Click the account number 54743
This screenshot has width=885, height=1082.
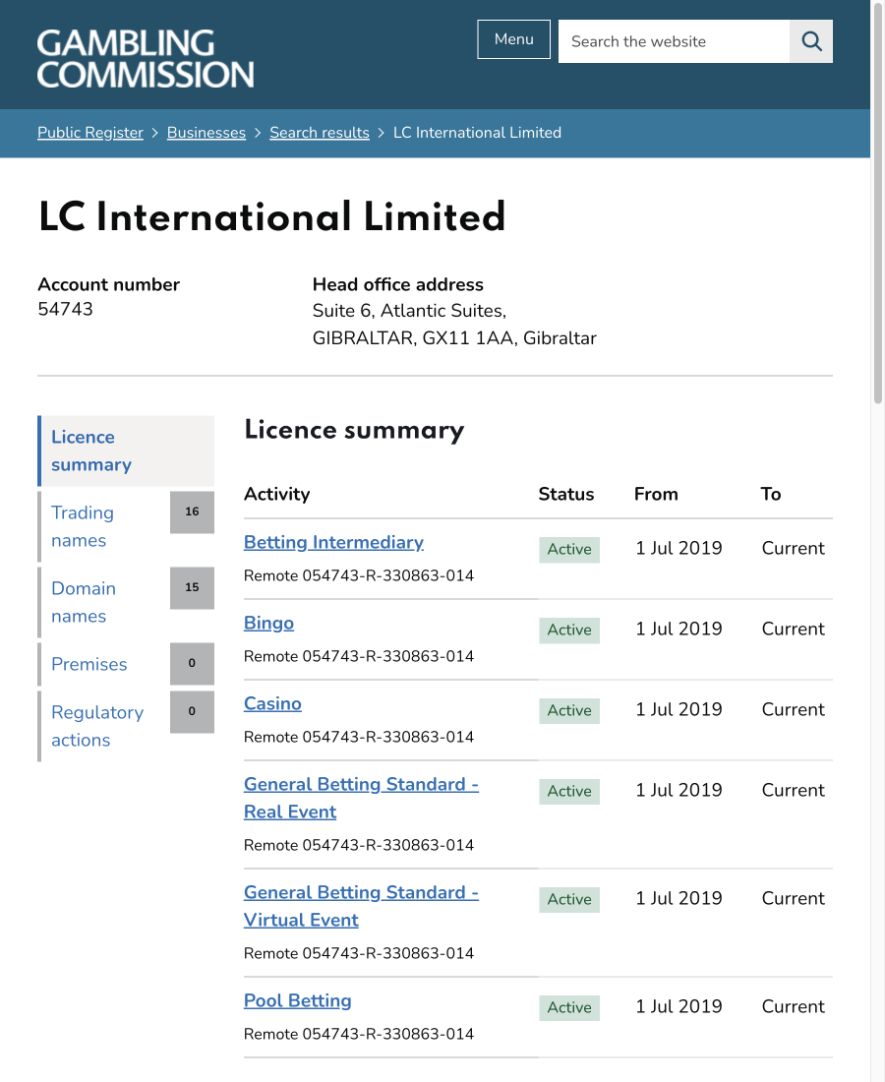[66, 309]
